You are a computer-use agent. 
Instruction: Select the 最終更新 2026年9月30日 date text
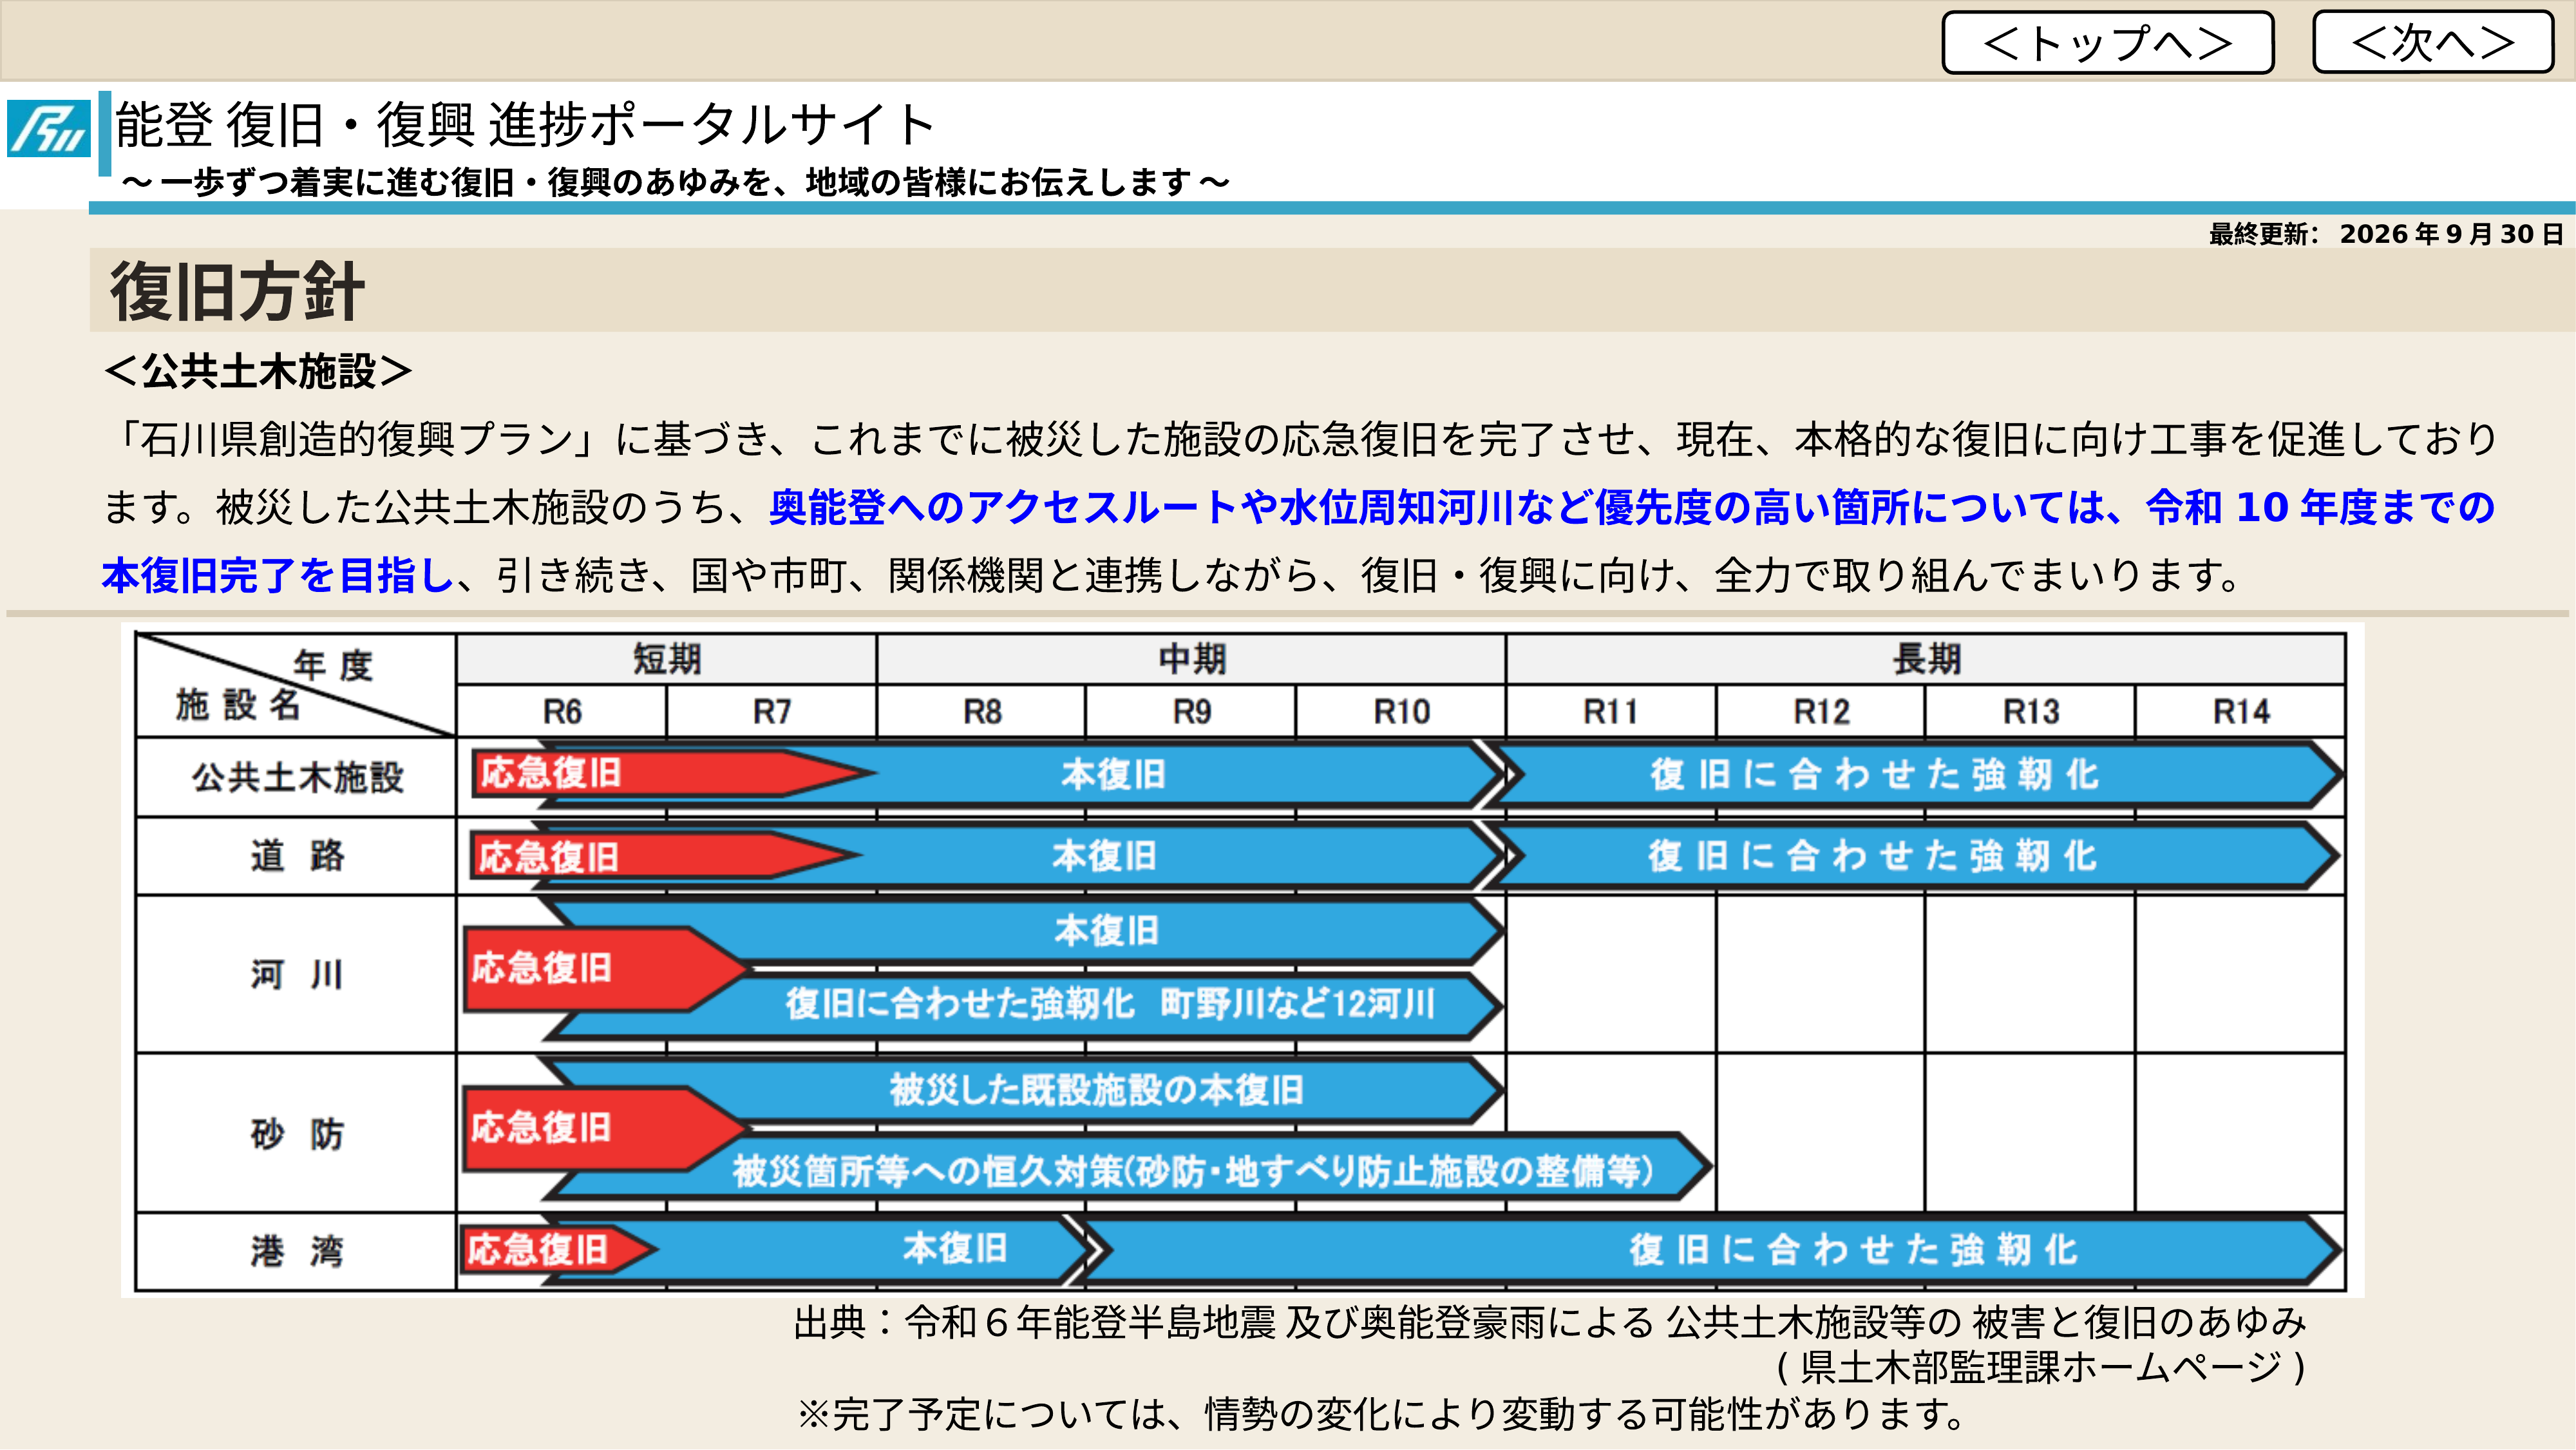point(2387,234)
